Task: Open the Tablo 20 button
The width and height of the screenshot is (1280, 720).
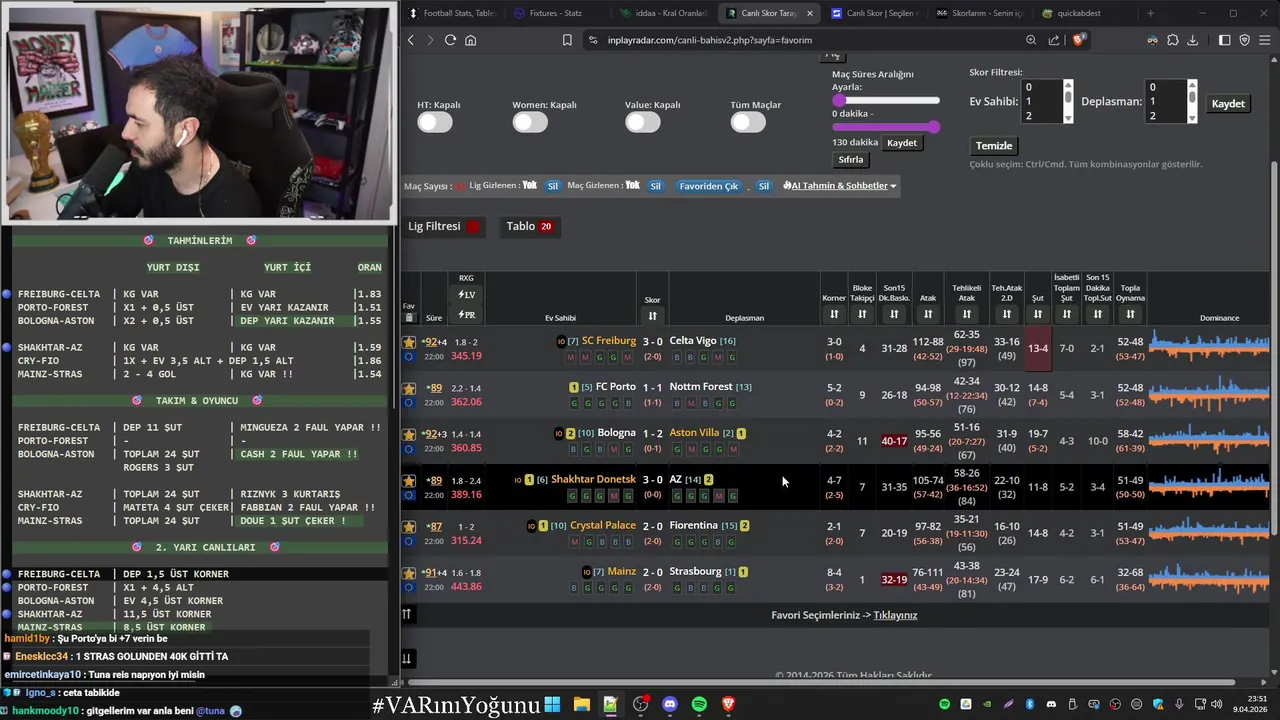Action: (x=529, y=227)
